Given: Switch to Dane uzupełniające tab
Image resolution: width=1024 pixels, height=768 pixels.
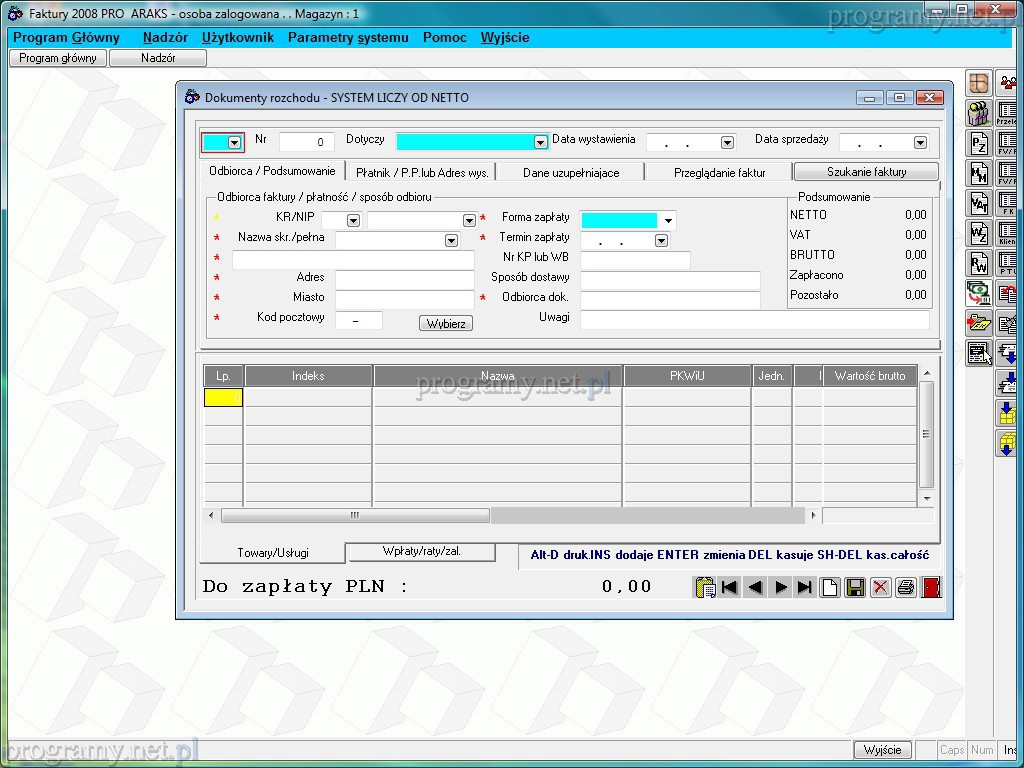Looking at the screenshot, I should 571,172.
